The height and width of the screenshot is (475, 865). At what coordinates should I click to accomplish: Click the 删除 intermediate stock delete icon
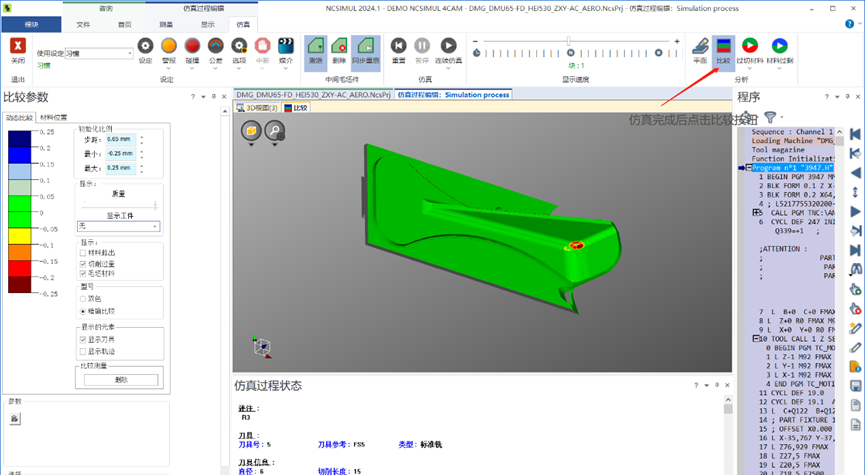(339, 46)
